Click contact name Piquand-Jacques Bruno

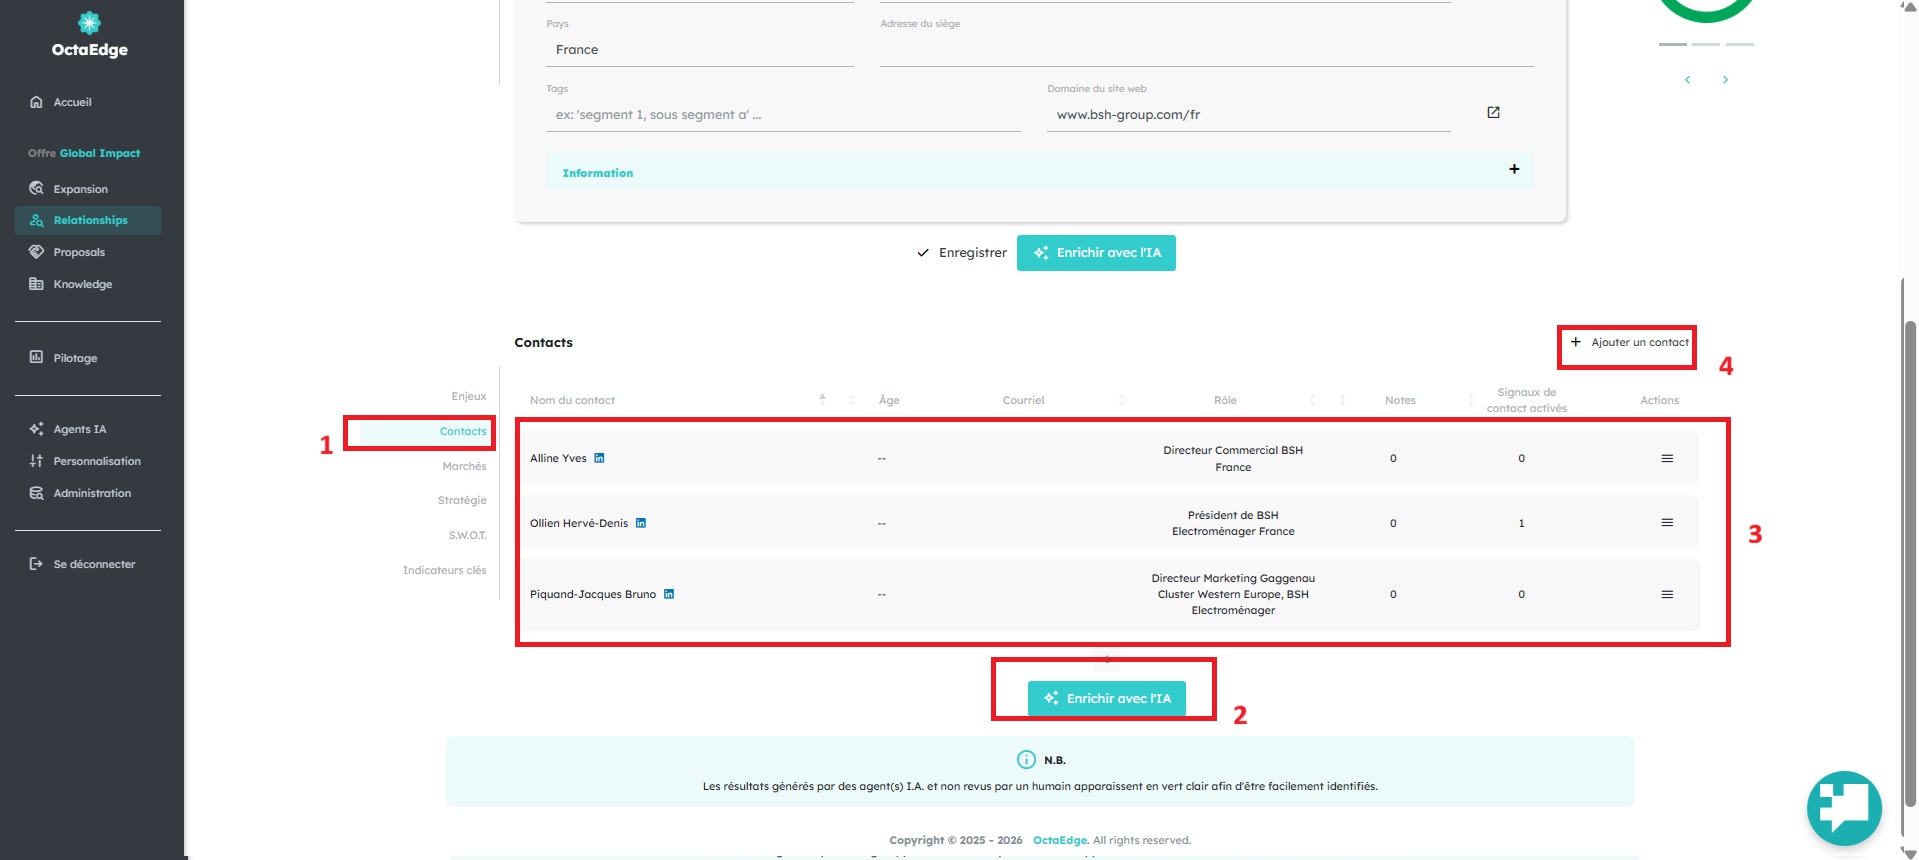point(593,594)
